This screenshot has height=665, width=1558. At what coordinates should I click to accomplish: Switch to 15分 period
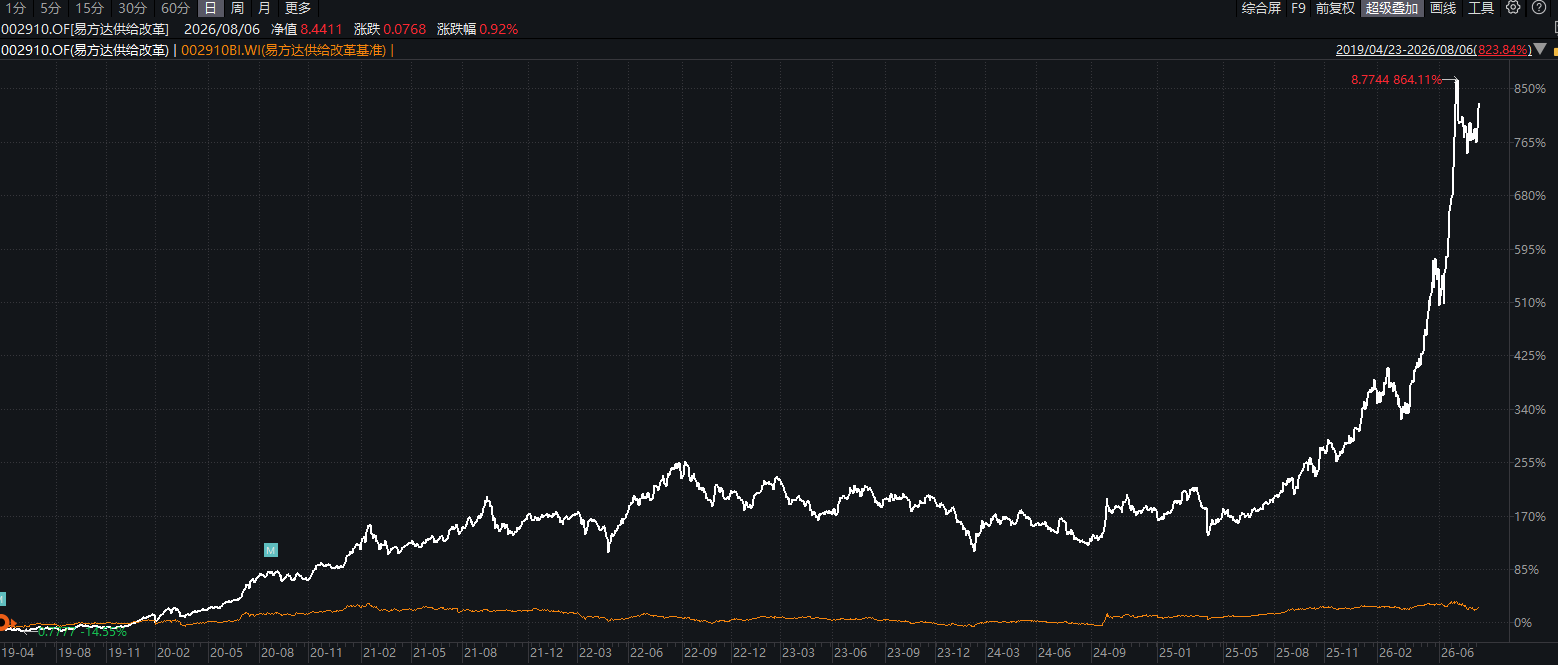pyautogui.click(x=89, y=8)
